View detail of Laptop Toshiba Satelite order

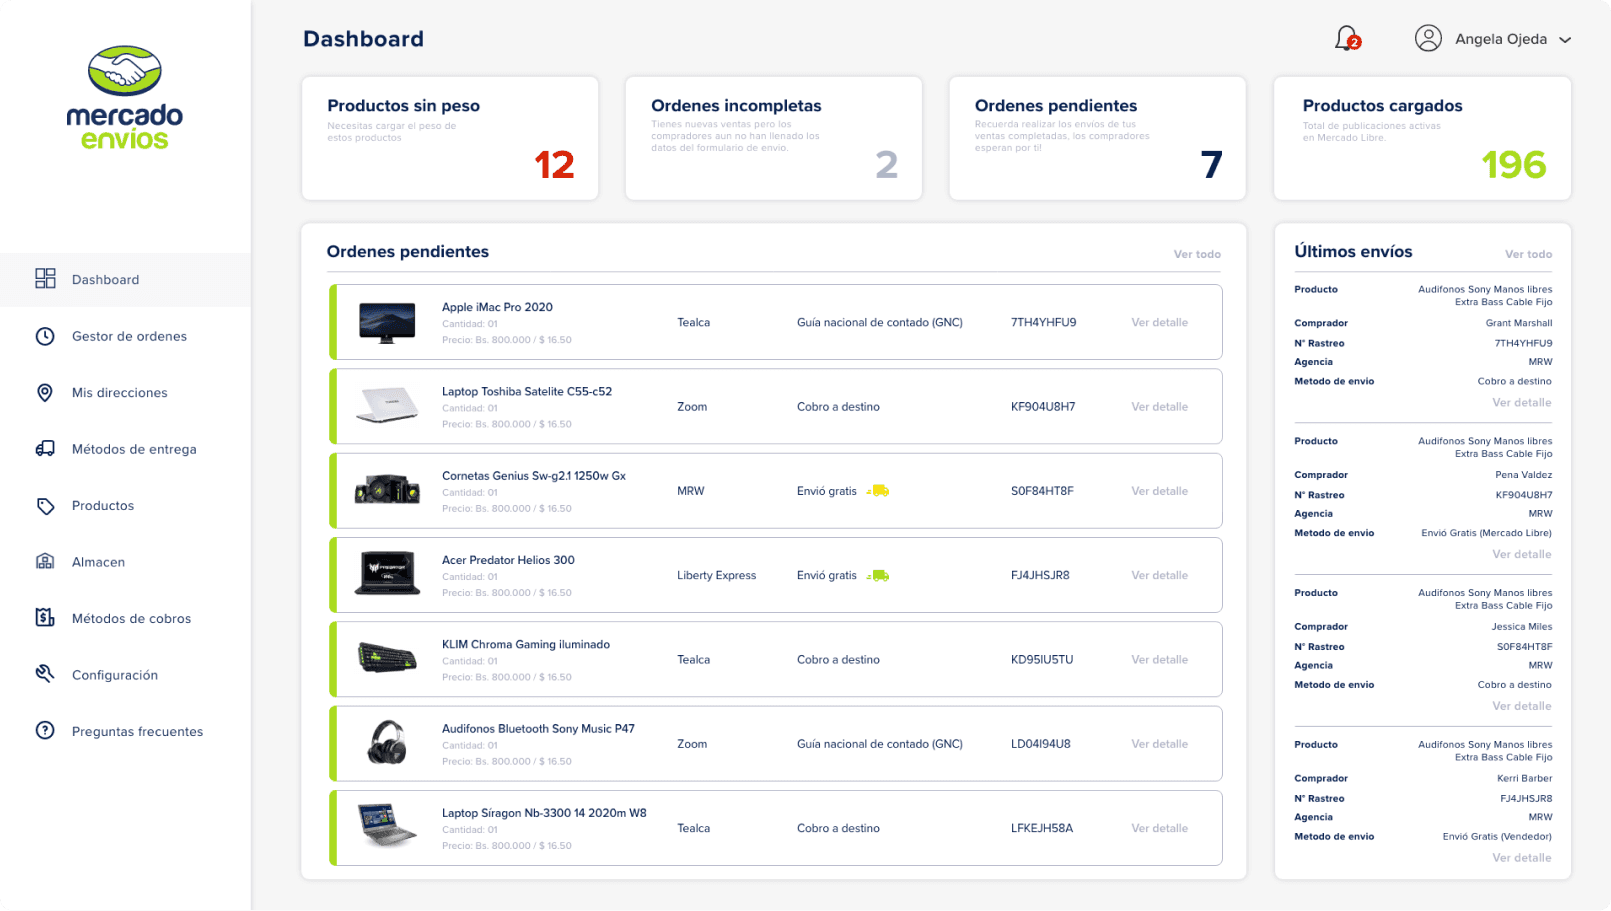1159,407
